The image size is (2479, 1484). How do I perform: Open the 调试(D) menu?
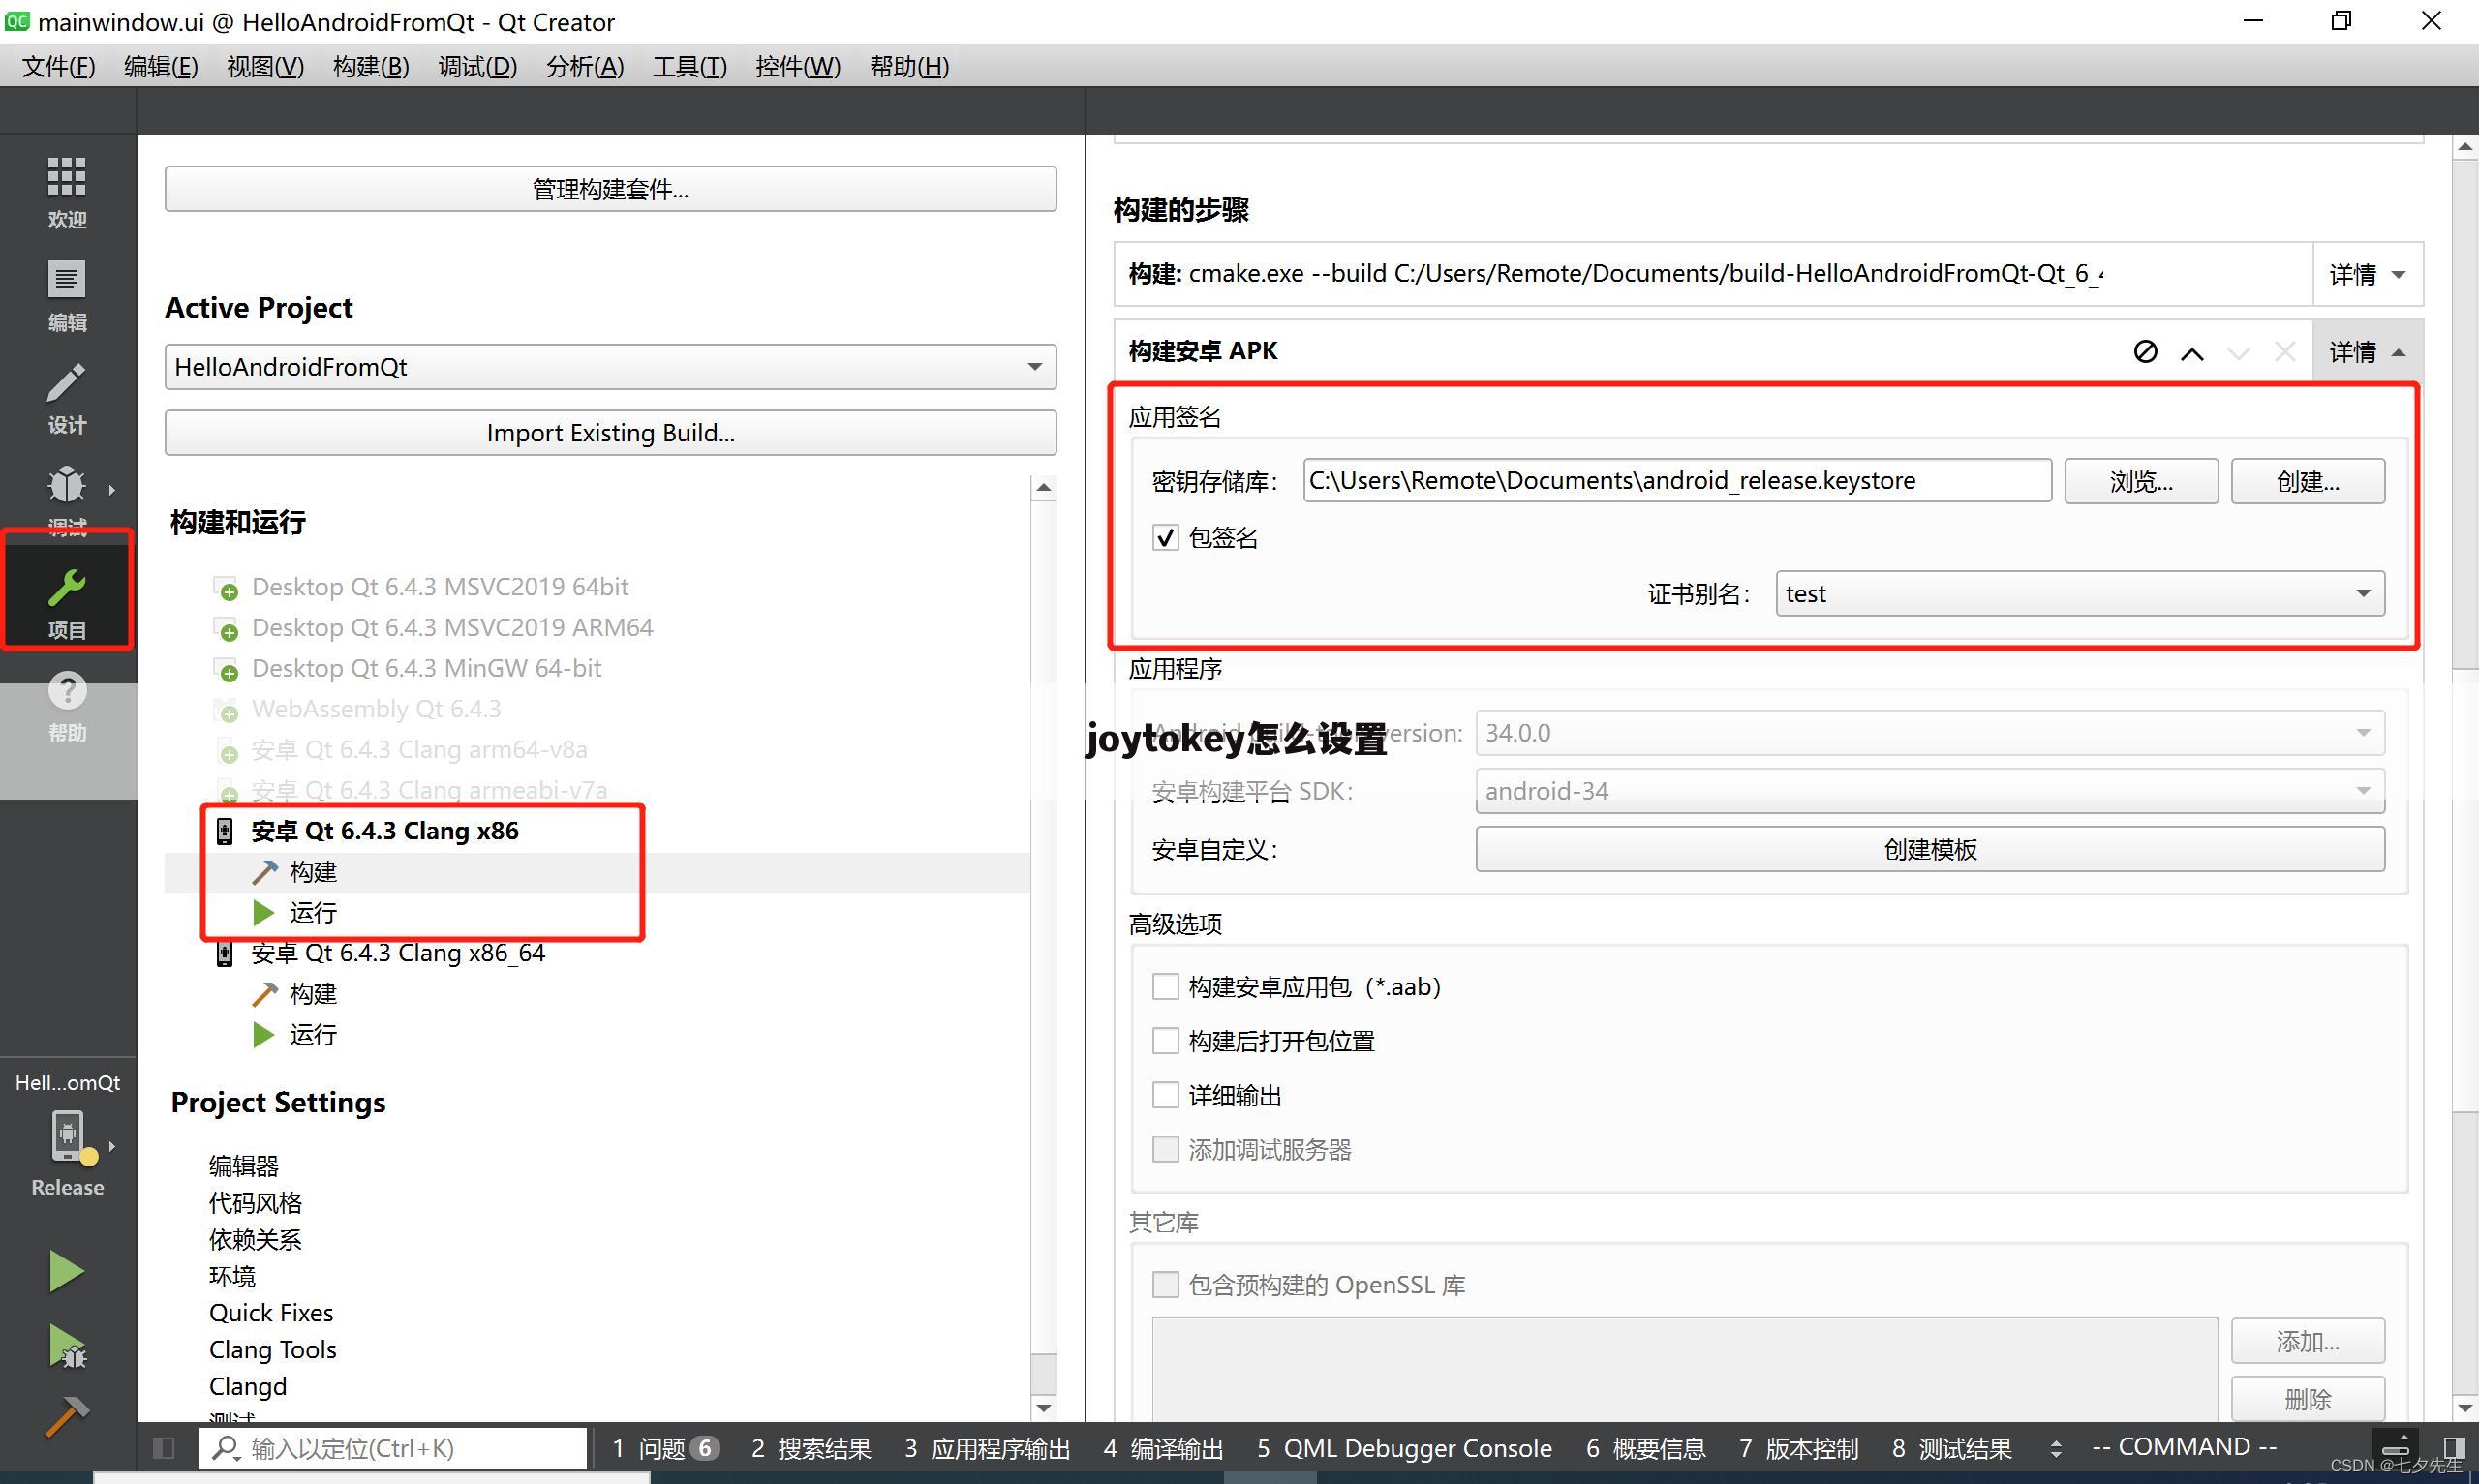click(x=477, y=67)
